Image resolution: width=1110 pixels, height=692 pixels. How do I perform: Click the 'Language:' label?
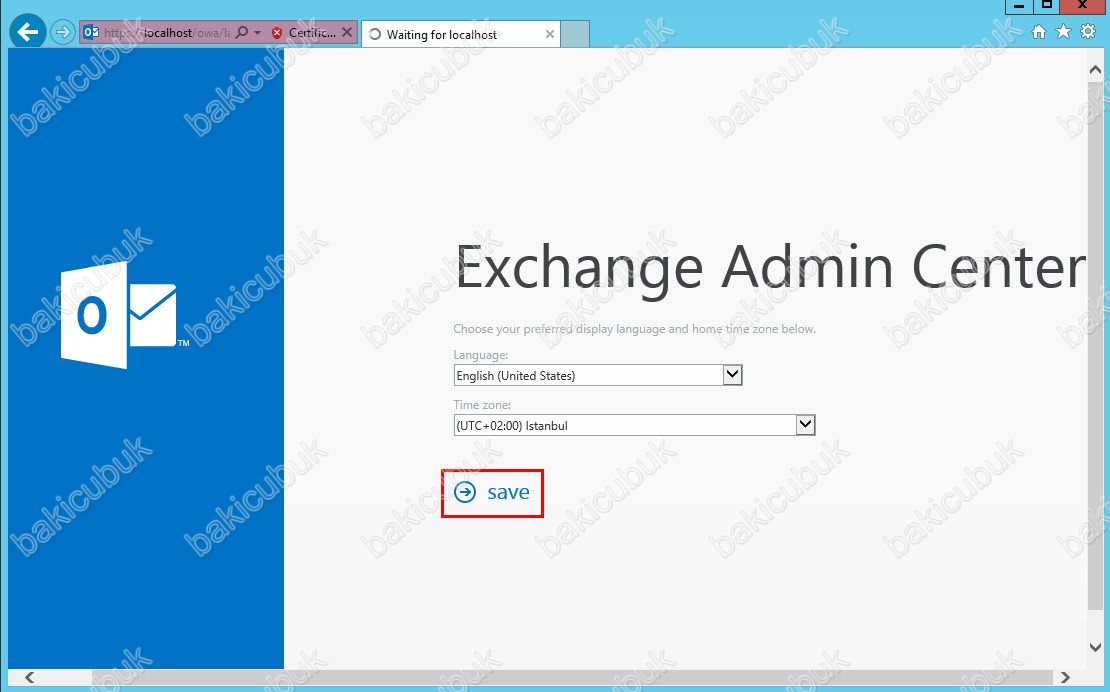[x=481, y=354]
